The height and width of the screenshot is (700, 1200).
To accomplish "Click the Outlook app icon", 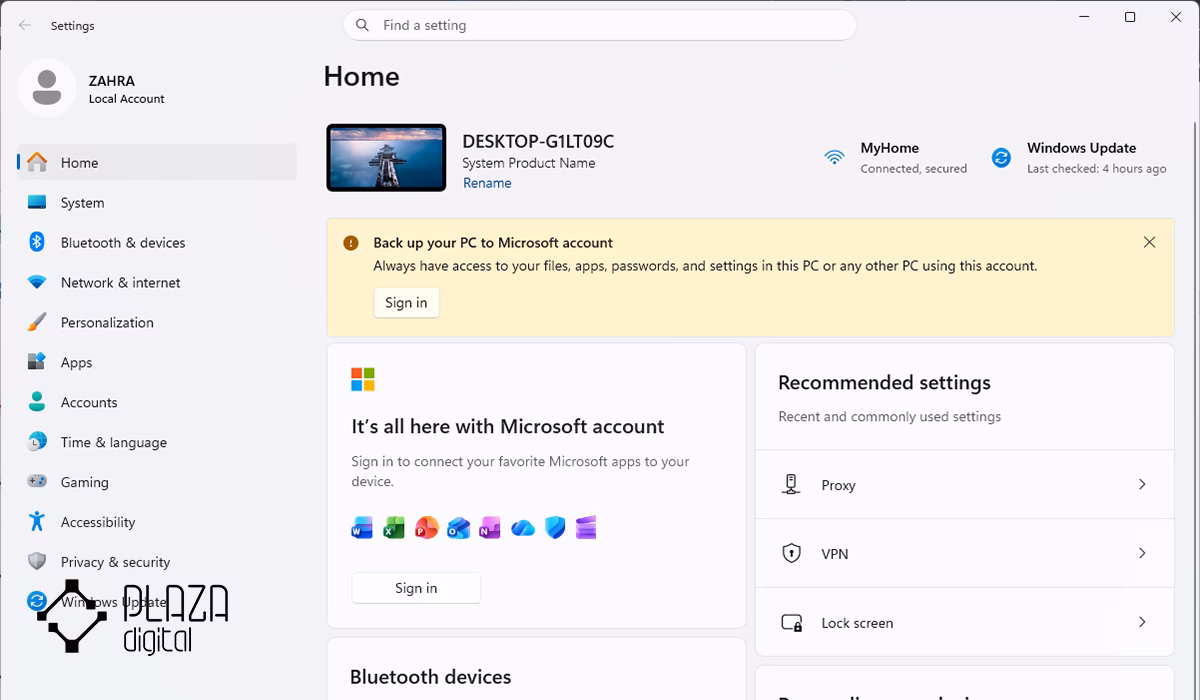I will (458, 528).
